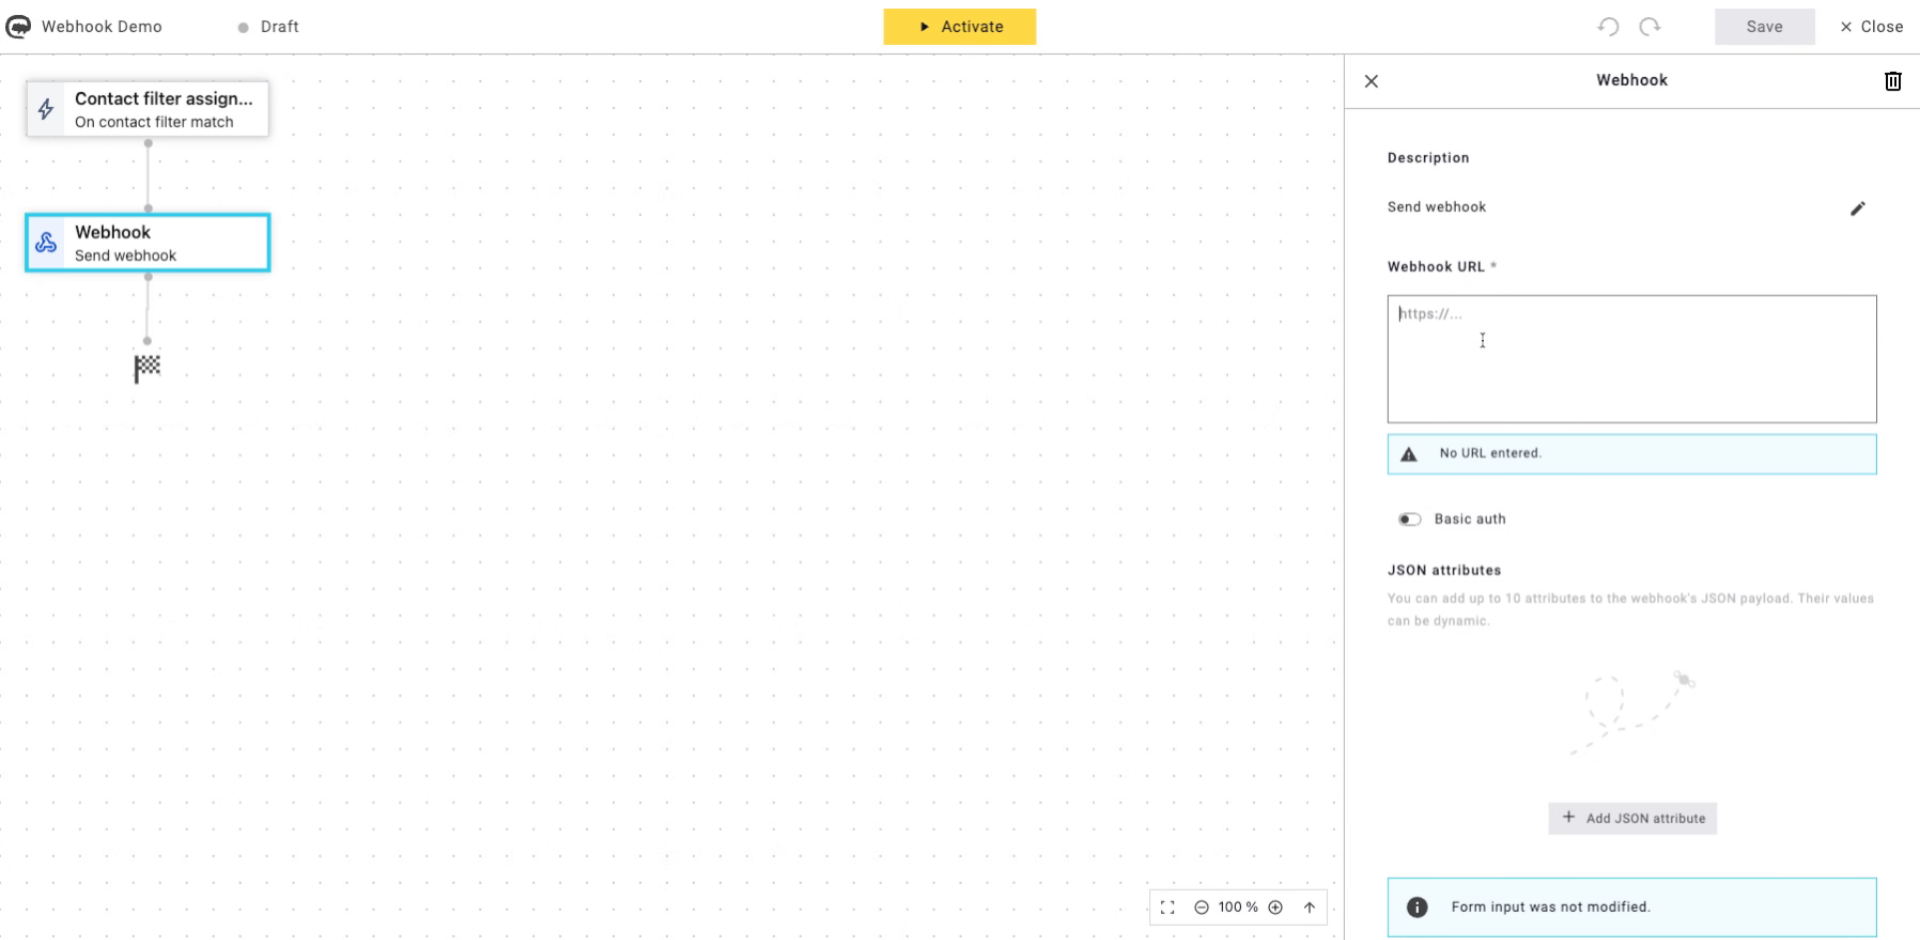
Task: Click the Draft status label
Action: tap(280, 26)
